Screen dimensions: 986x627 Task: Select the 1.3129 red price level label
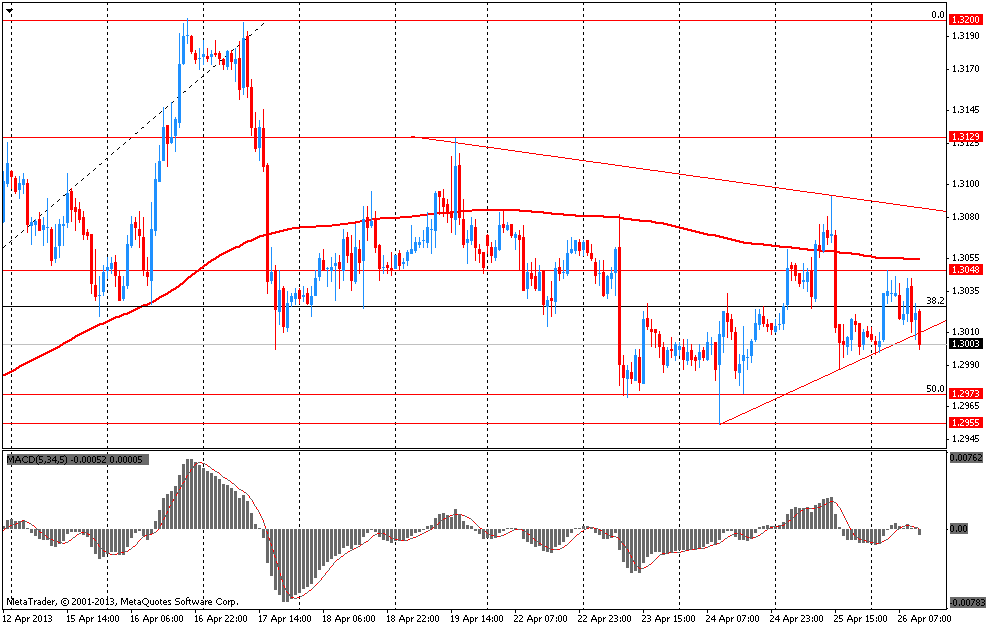[x=965, y=136]
